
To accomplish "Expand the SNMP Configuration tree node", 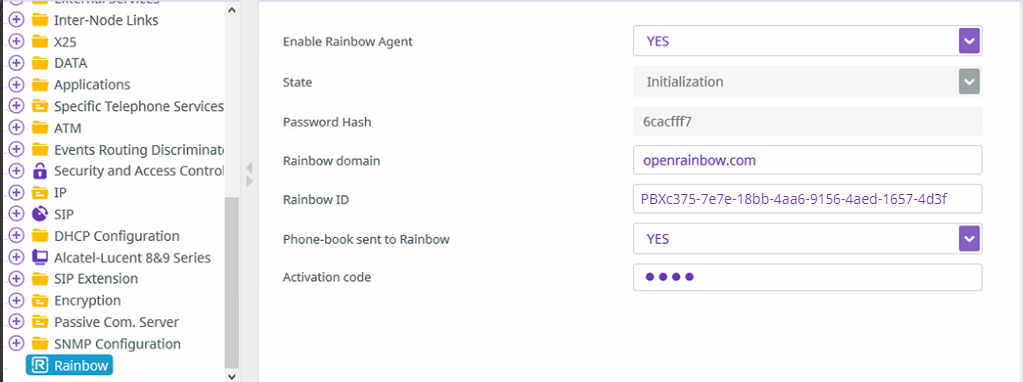I will coord(16,344).
